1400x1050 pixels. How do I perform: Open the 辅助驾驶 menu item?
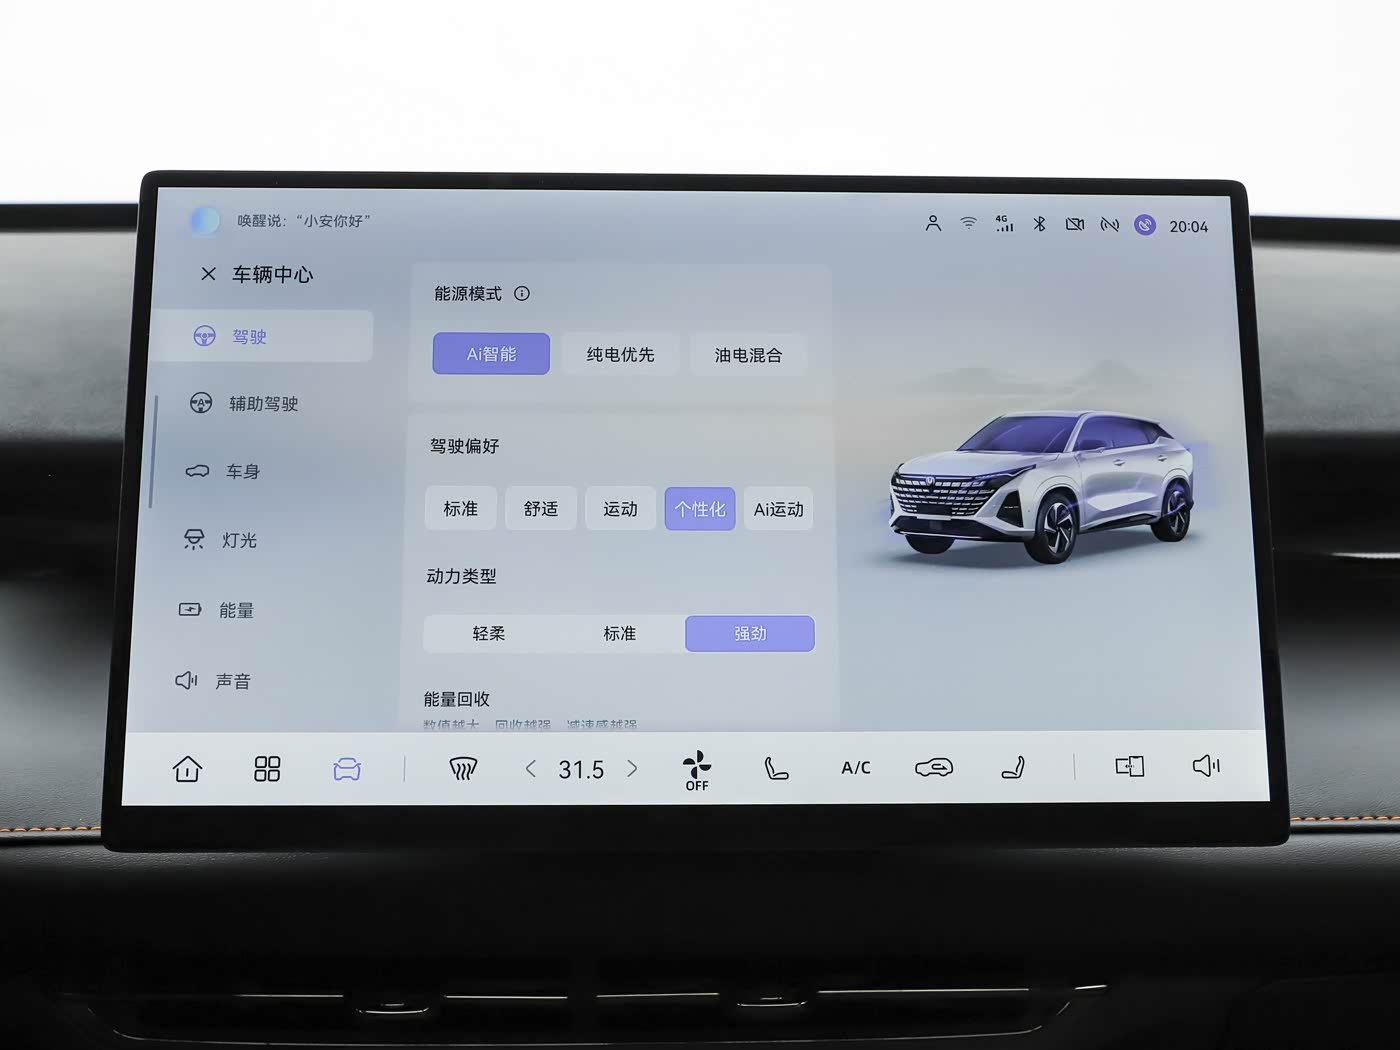tap(263, 404)
